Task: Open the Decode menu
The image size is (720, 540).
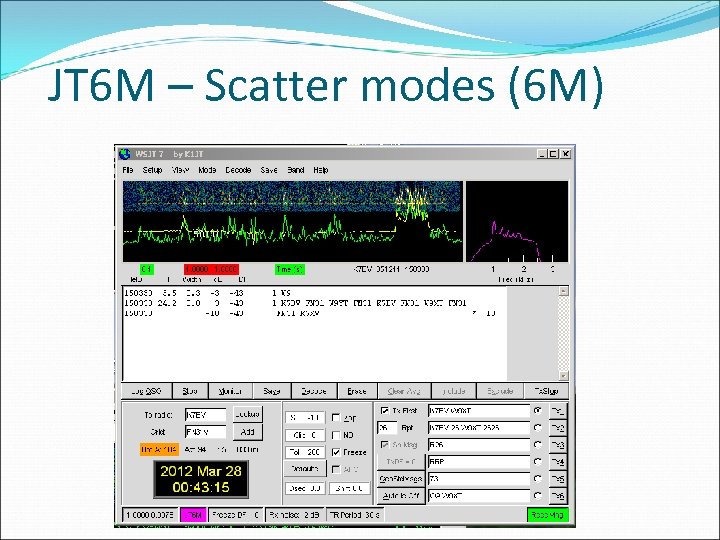Action: coord(238,170)
